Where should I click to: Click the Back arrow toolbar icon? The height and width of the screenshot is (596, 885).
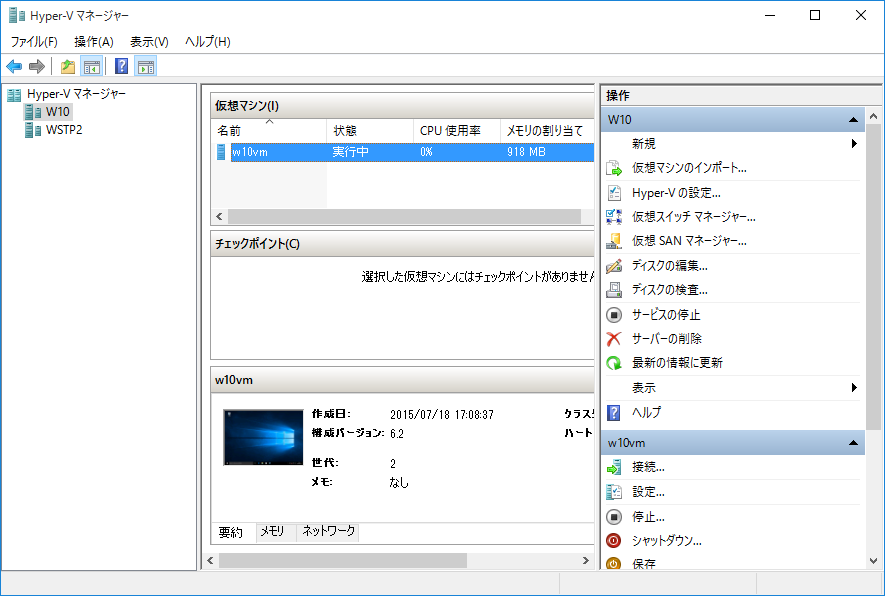14,67
